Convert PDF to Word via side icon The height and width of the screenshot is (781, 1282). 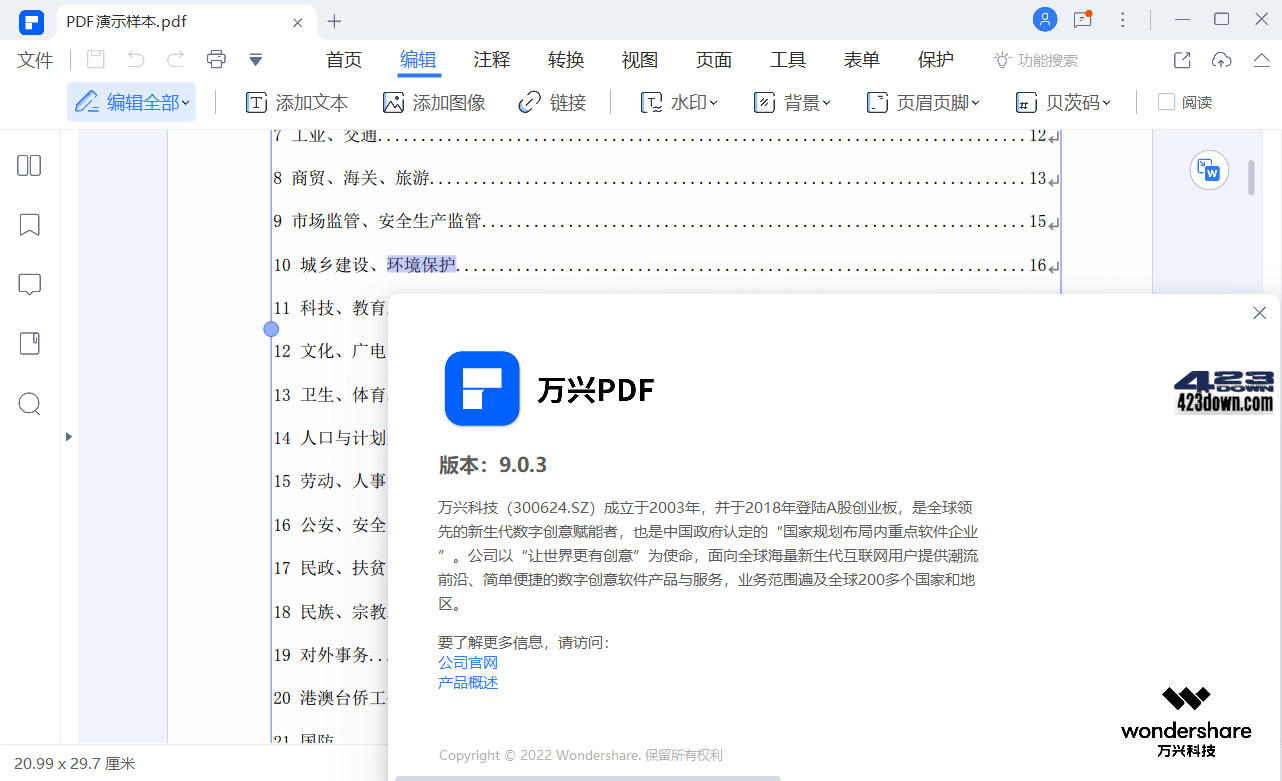pyautogui.click(x=1209, y=170)
